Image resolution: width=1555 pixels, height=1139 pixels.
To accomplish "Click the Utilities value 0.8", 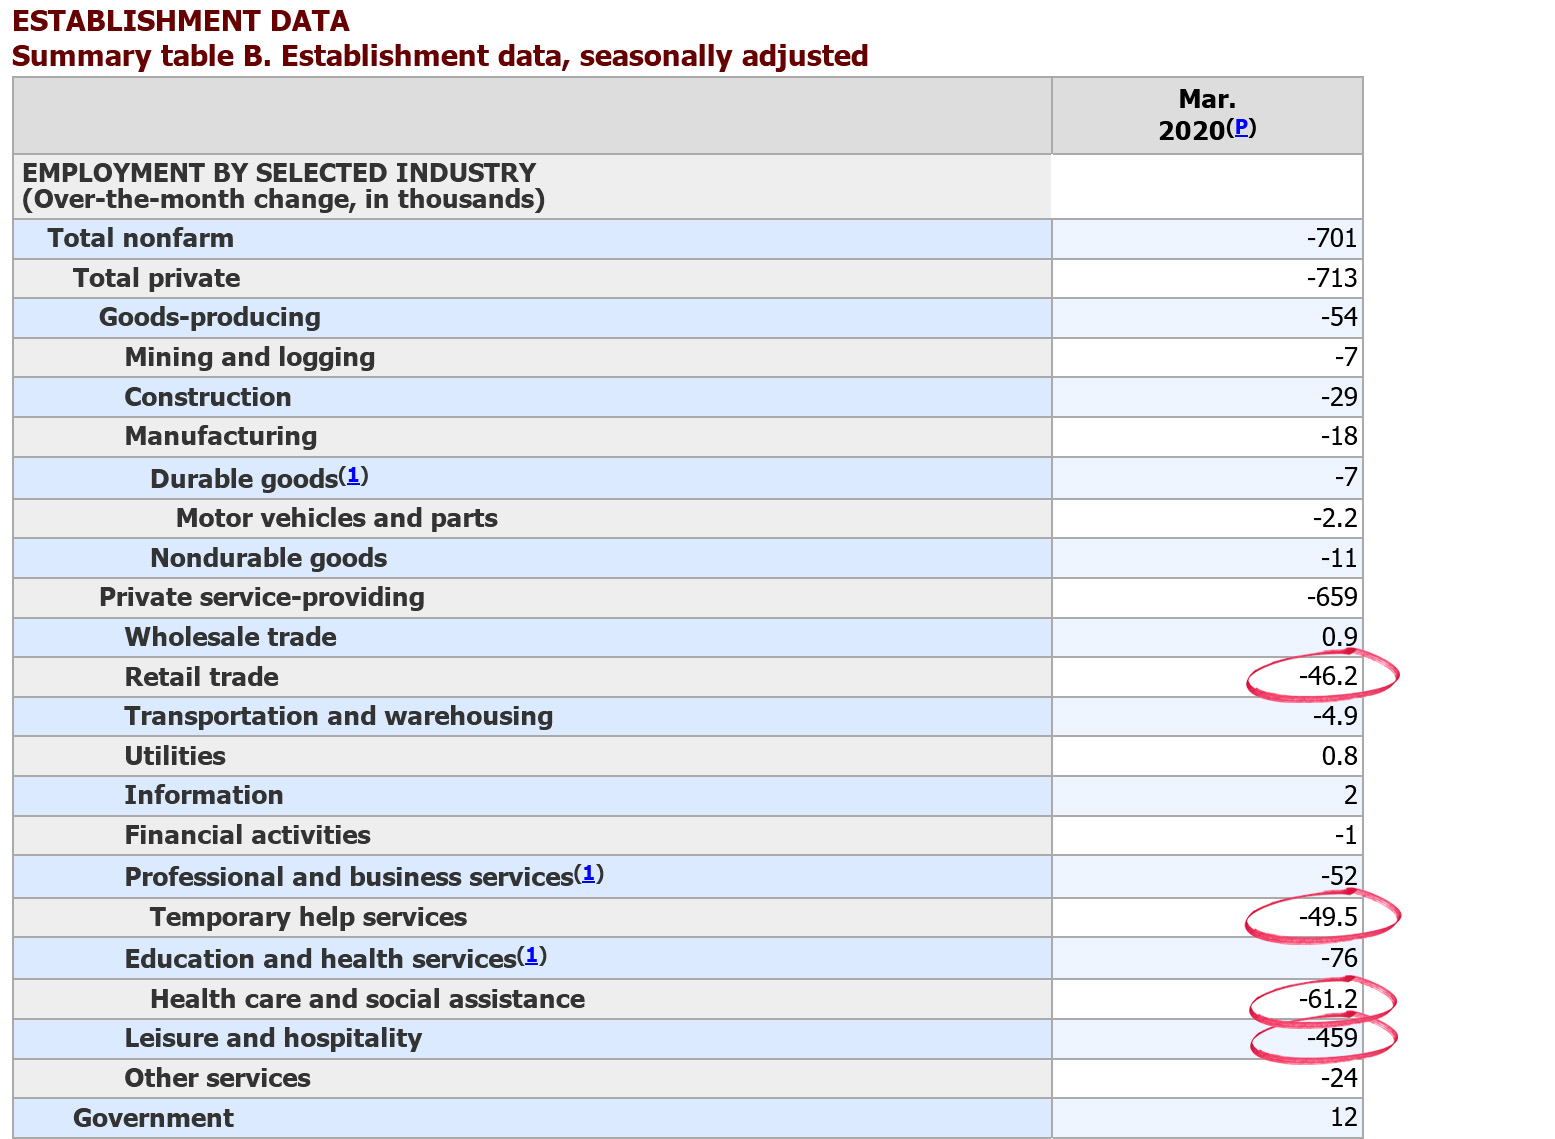I will coord(1340,756).
